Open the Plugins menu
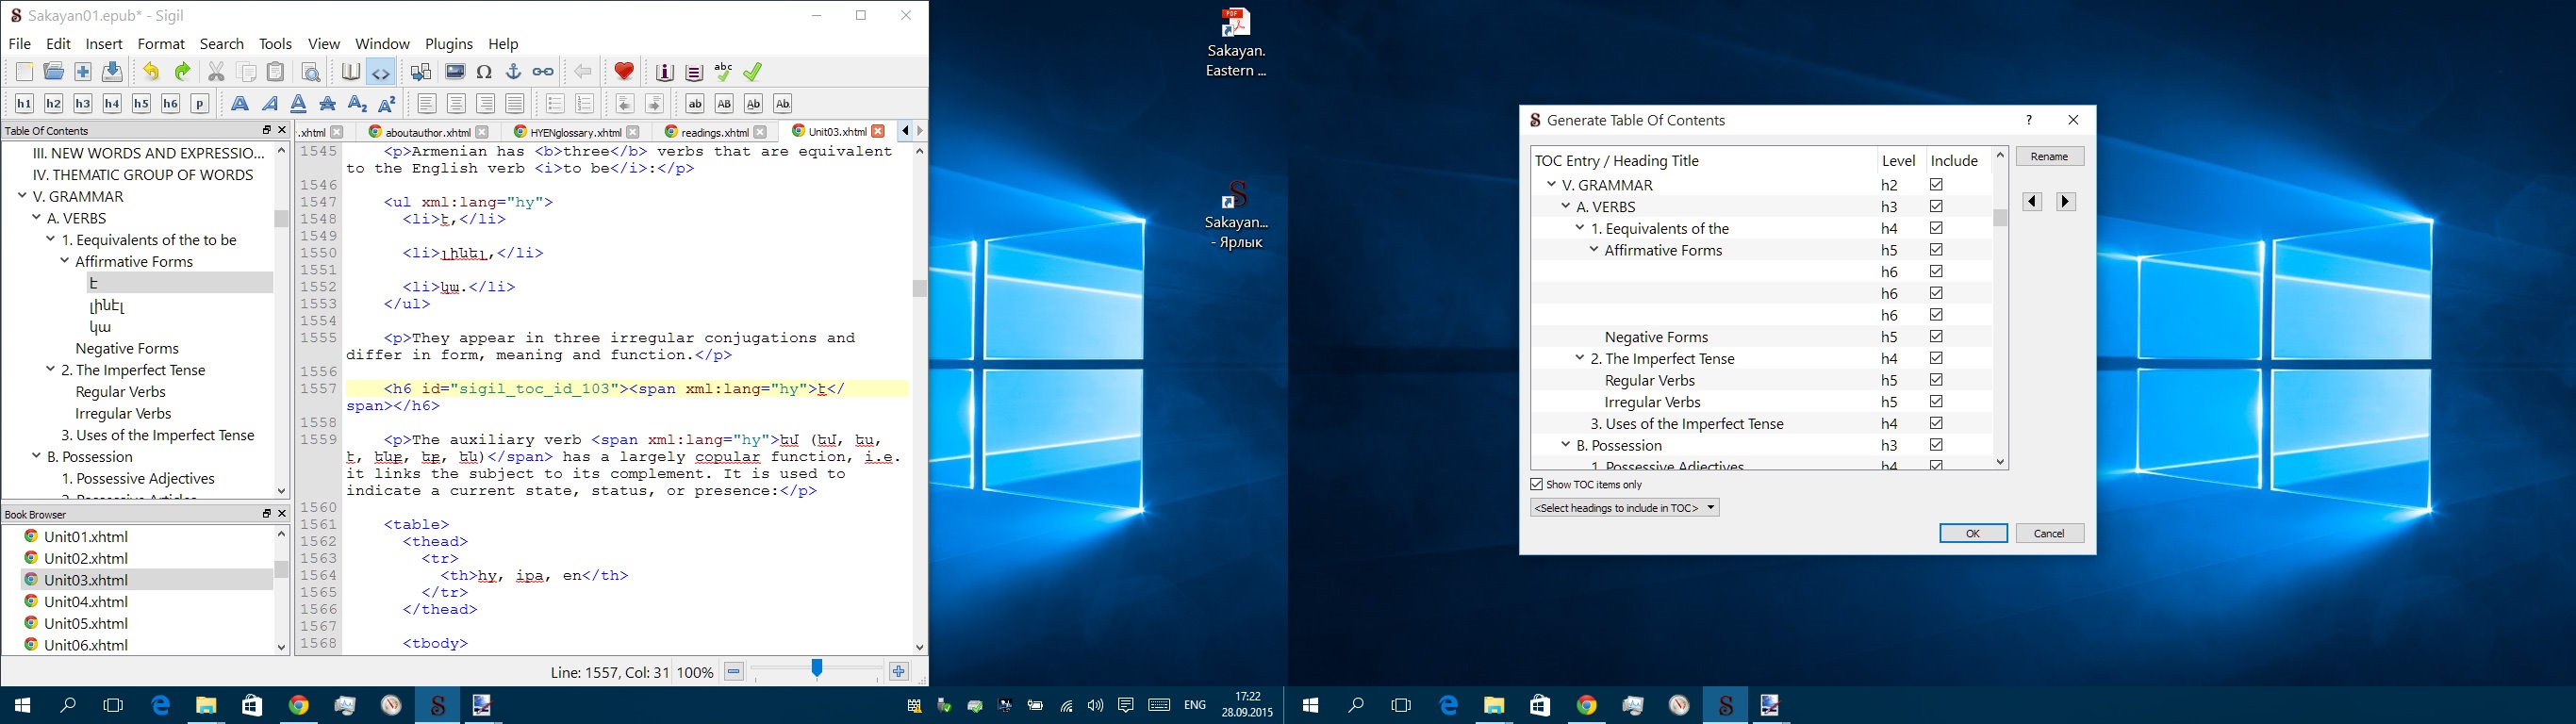 [x=448, y=44]
